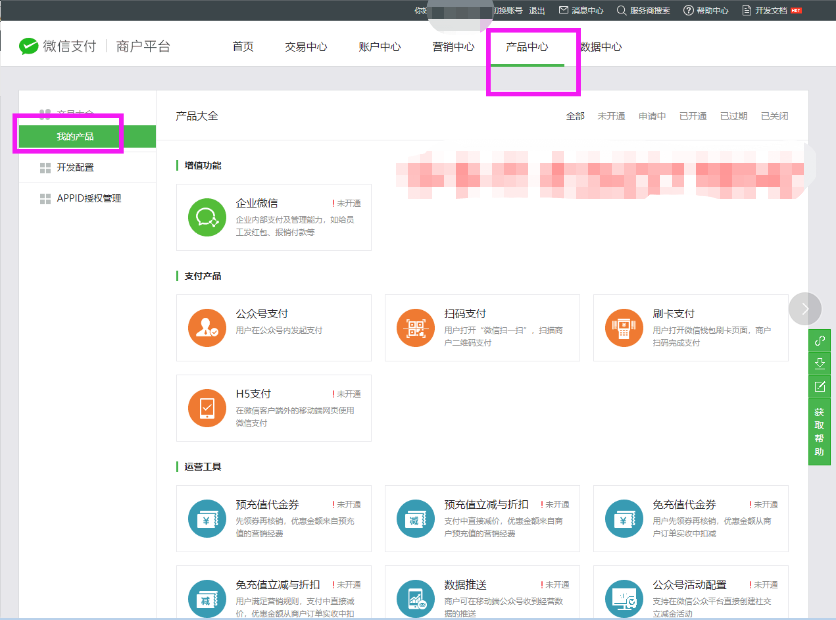Click the orange 刷卡支付 icon
The width and height of the screenshot is (836, 620).
[x=624, y=328]
